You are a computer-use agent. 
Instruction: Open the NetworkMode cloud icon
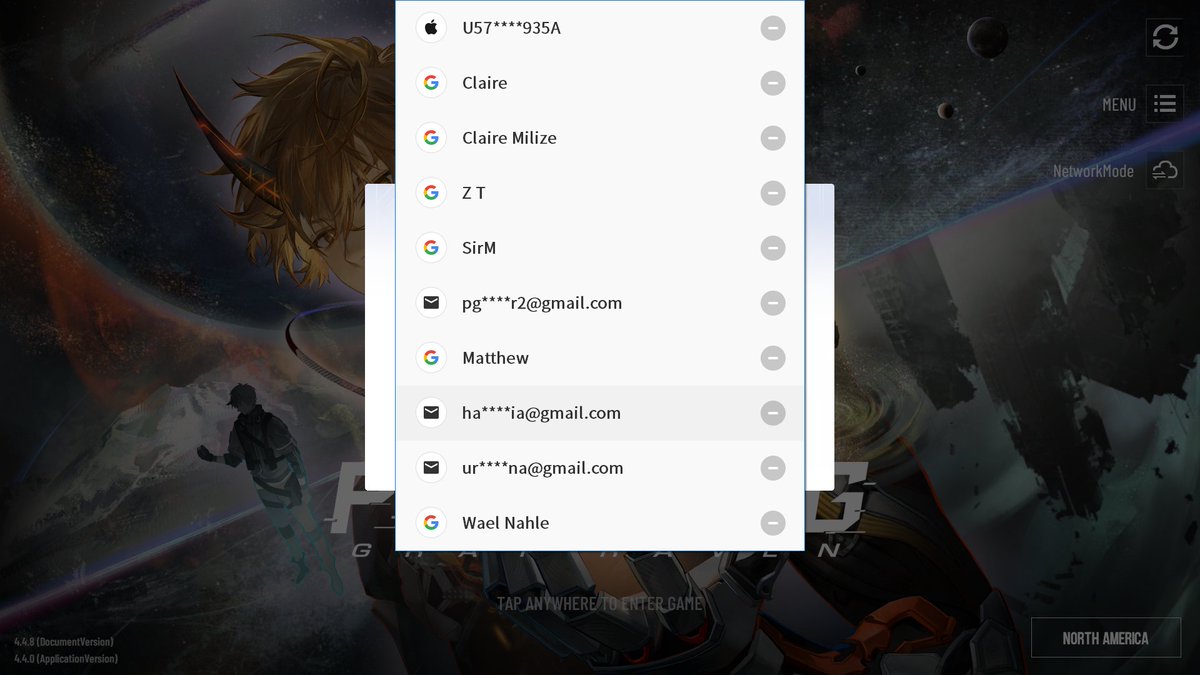point(1165,171)
